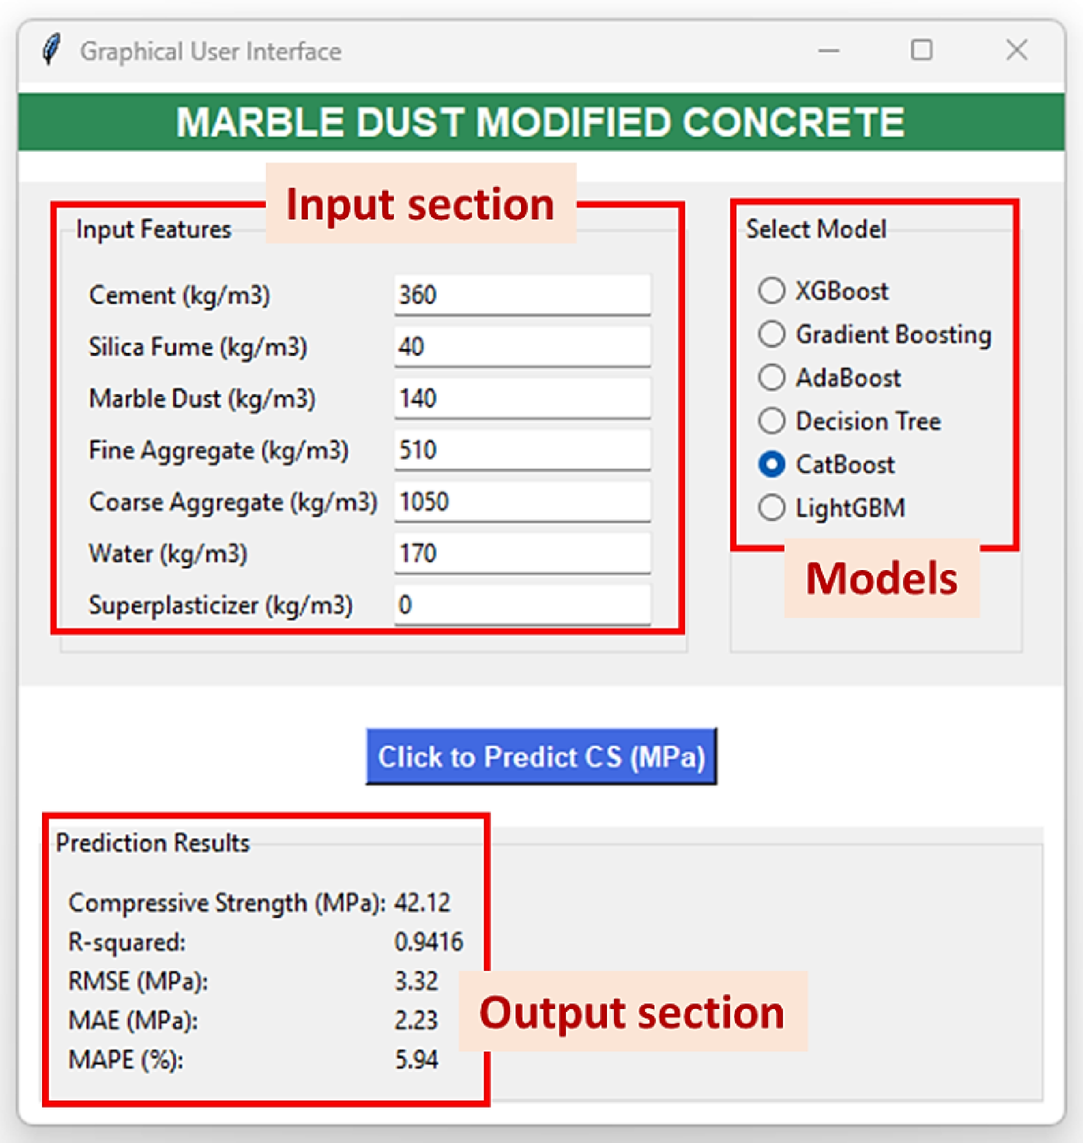Click the feather icon in title bar
The image size is (1083, 1143).
pos(50,50)
